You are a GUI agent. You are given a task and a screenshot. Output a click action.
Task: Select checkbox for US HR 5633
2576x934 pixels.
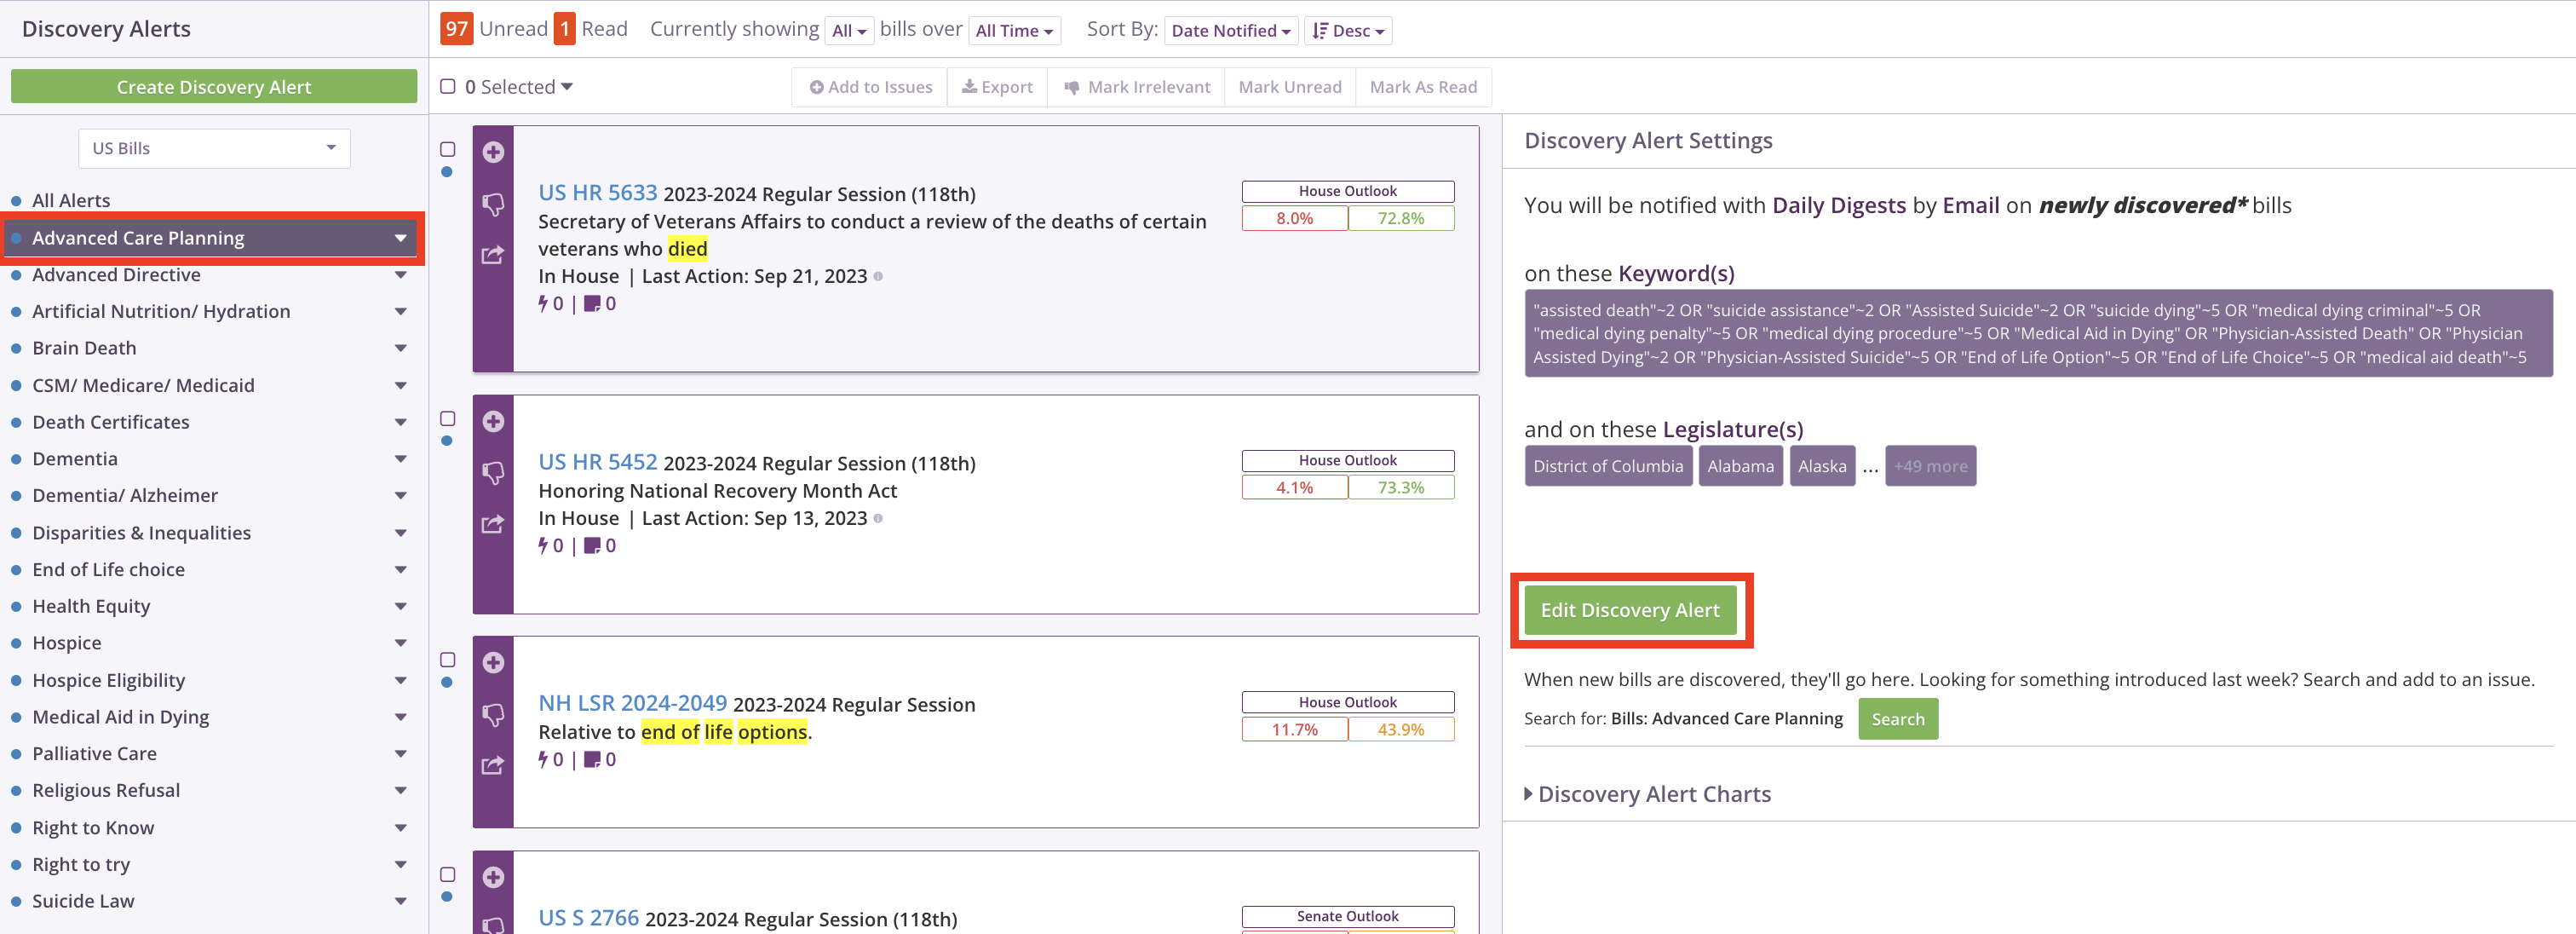pos(448,149)
